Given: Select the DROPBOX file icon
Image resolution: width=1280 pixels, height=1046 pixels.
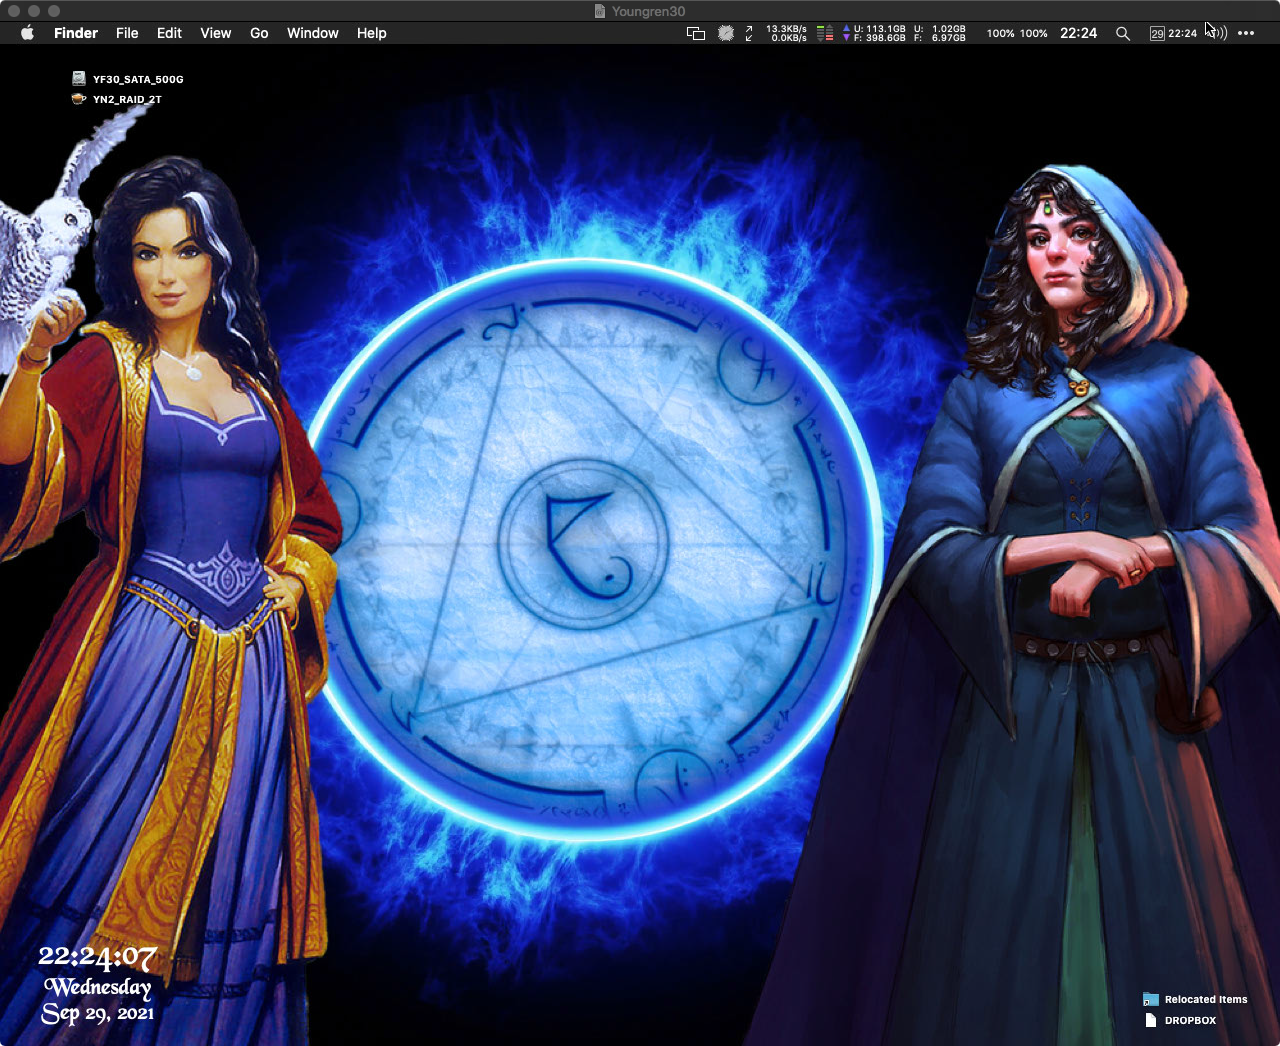Looking at the screenshot, I should [x=1151, y=1020].
